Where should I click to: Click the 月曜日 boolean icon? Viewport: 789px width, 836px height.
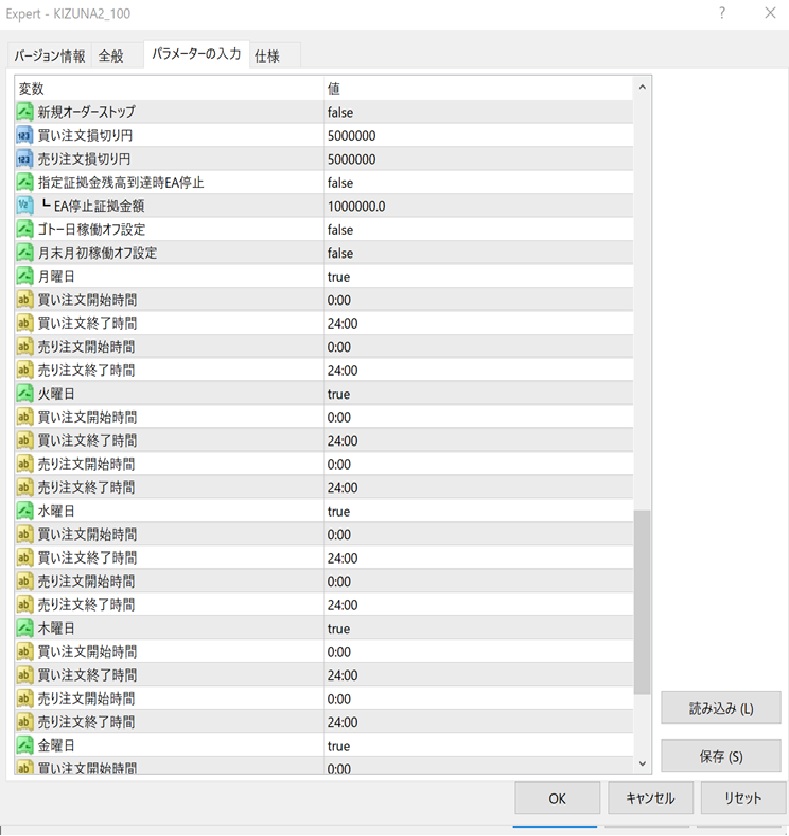tap(26, 276)
